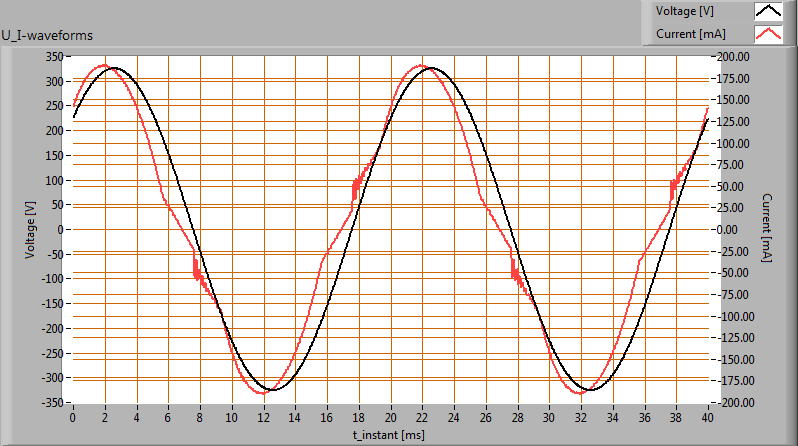Select the Voltage [V] legend label

687,11
